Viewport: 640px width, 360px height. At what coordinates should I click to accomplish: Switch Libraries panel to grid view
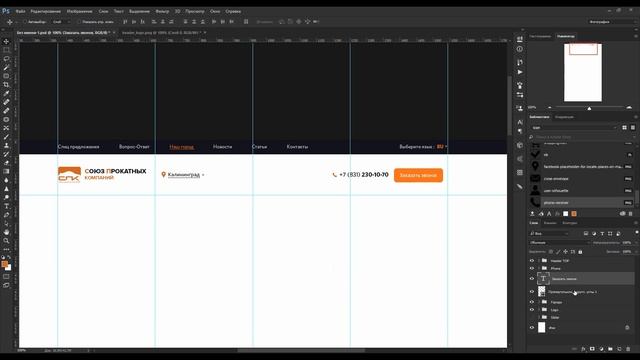pyautogui.click(x=624, y=128)
